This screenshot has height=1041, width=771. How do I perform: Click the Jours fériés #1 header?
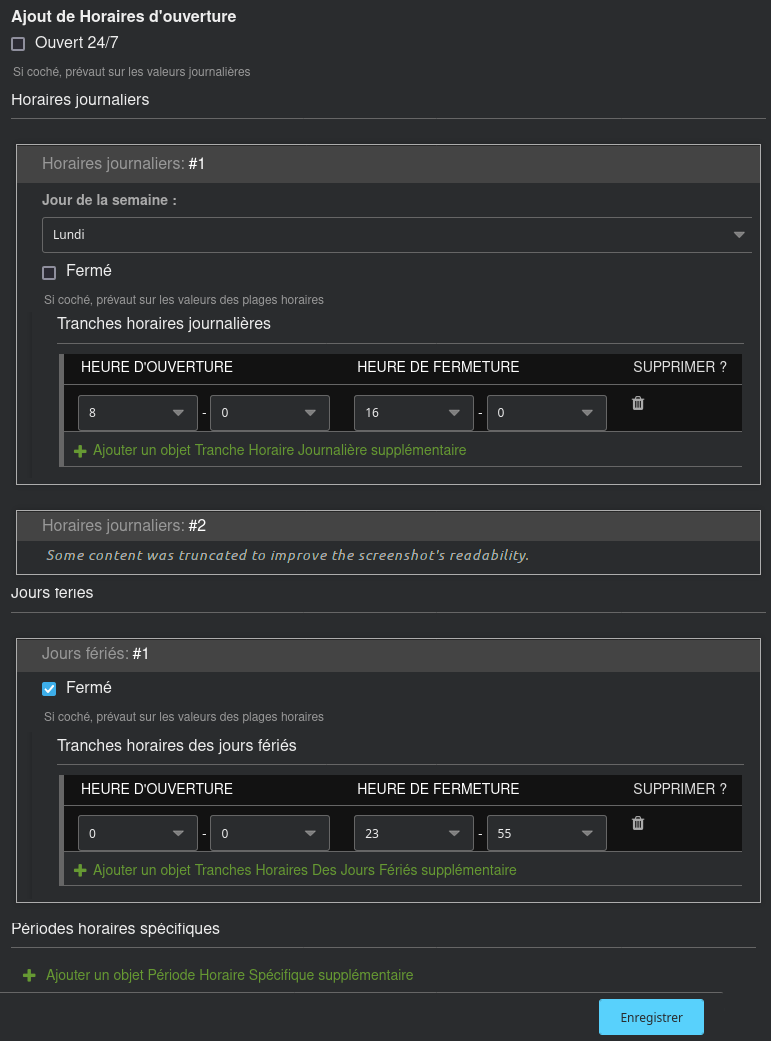pyautogui.click(x=388, y=654)
